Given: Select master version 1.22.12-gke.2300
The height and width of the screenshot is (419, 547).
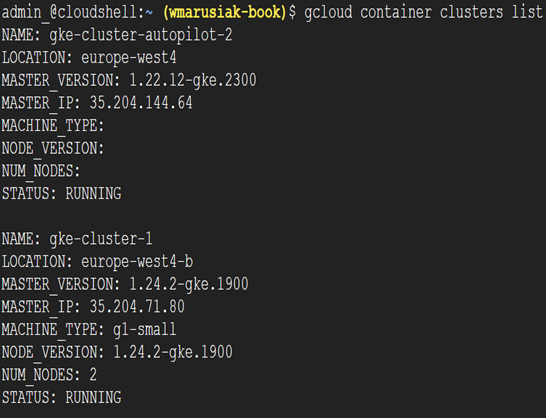Looking at the screenshot, I should tap(193, 81).
